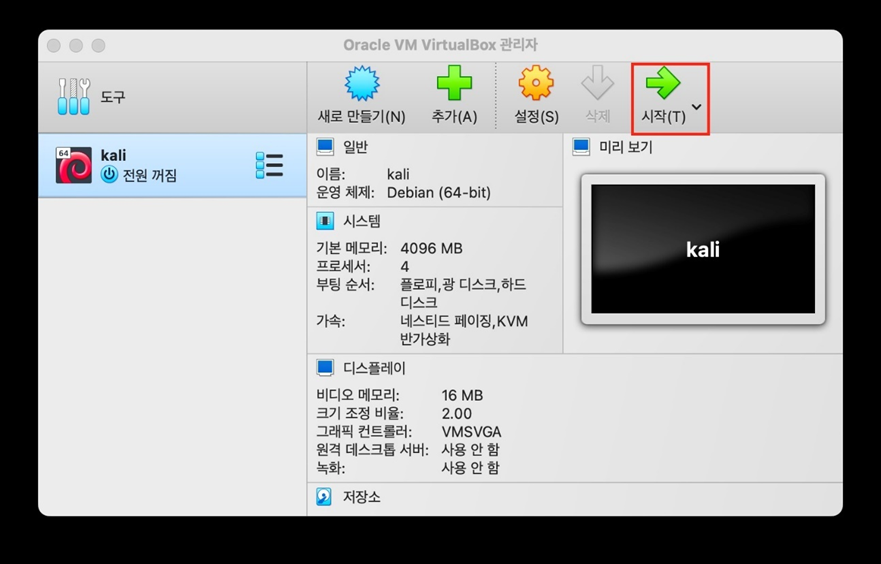
Task: Click the 전원 꺼짐 power status icon
Action: [x=109, y=175]
